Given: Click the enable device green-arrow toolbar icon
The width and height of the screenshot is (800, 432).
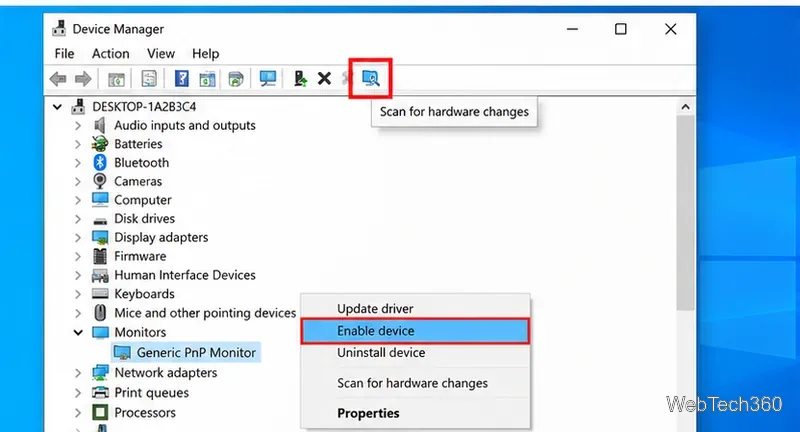Looking at the screenshot, I should tap(300, 79).
